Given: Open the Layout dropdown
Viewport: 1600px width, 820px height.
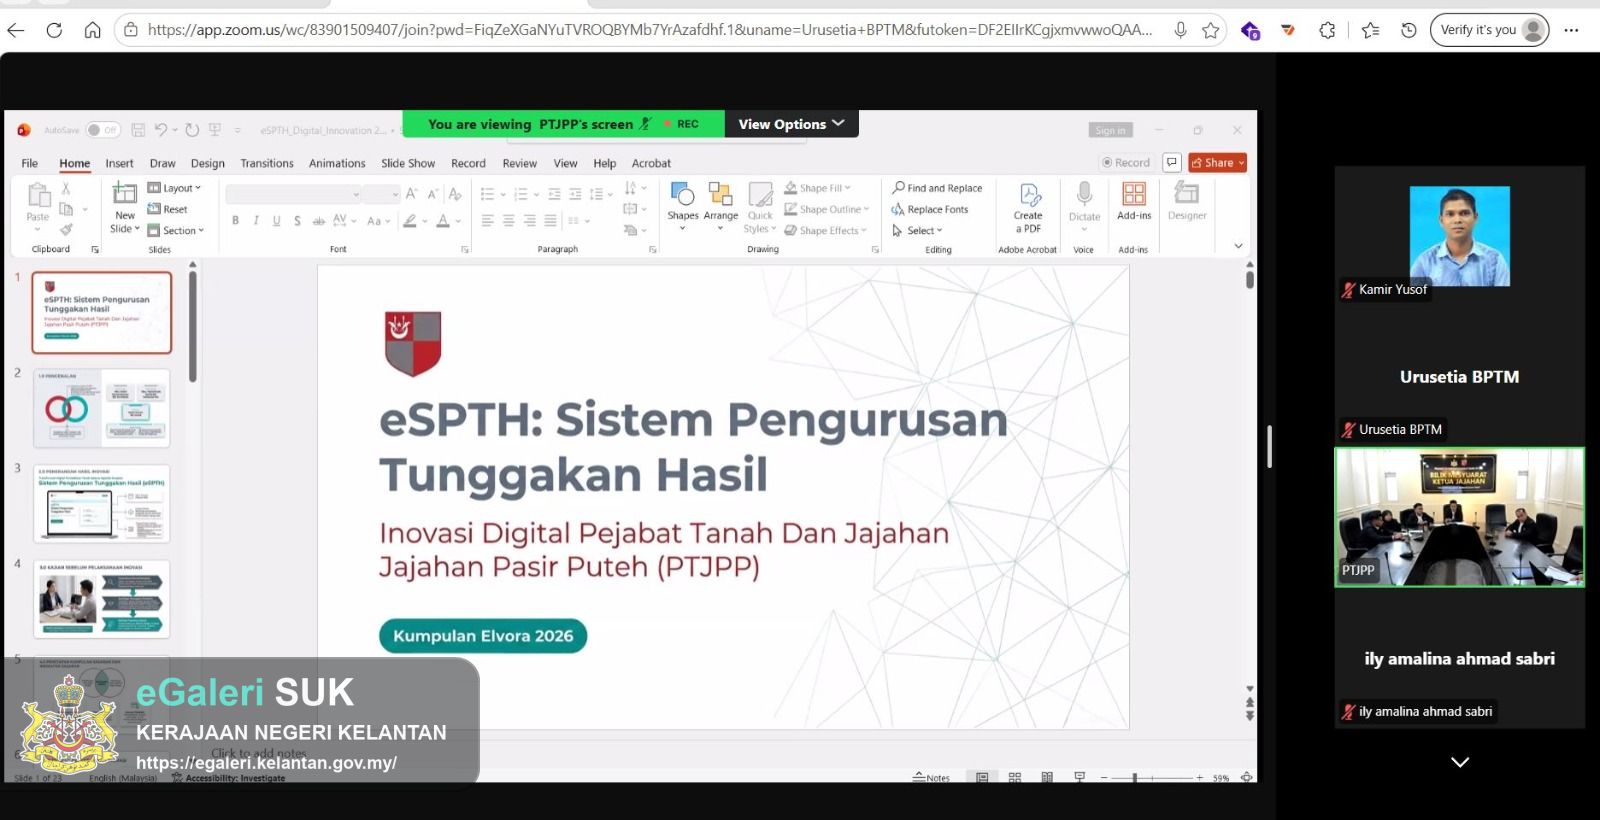Looking at the screenshot, I should tap(175, 188).
